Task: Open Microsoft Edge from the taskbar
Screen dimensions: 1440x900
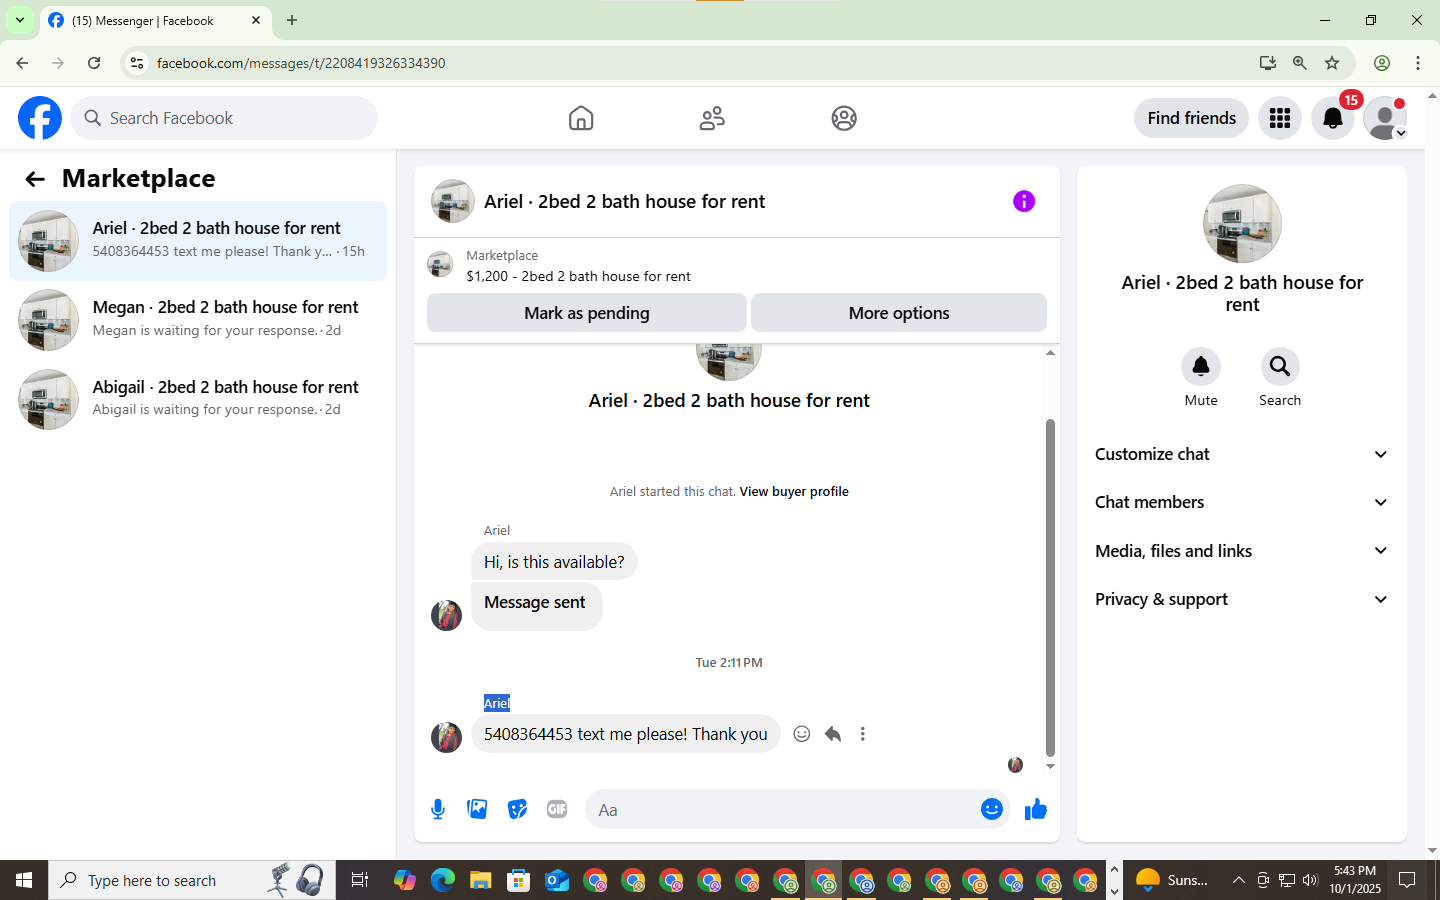Action: coord(443,880)
